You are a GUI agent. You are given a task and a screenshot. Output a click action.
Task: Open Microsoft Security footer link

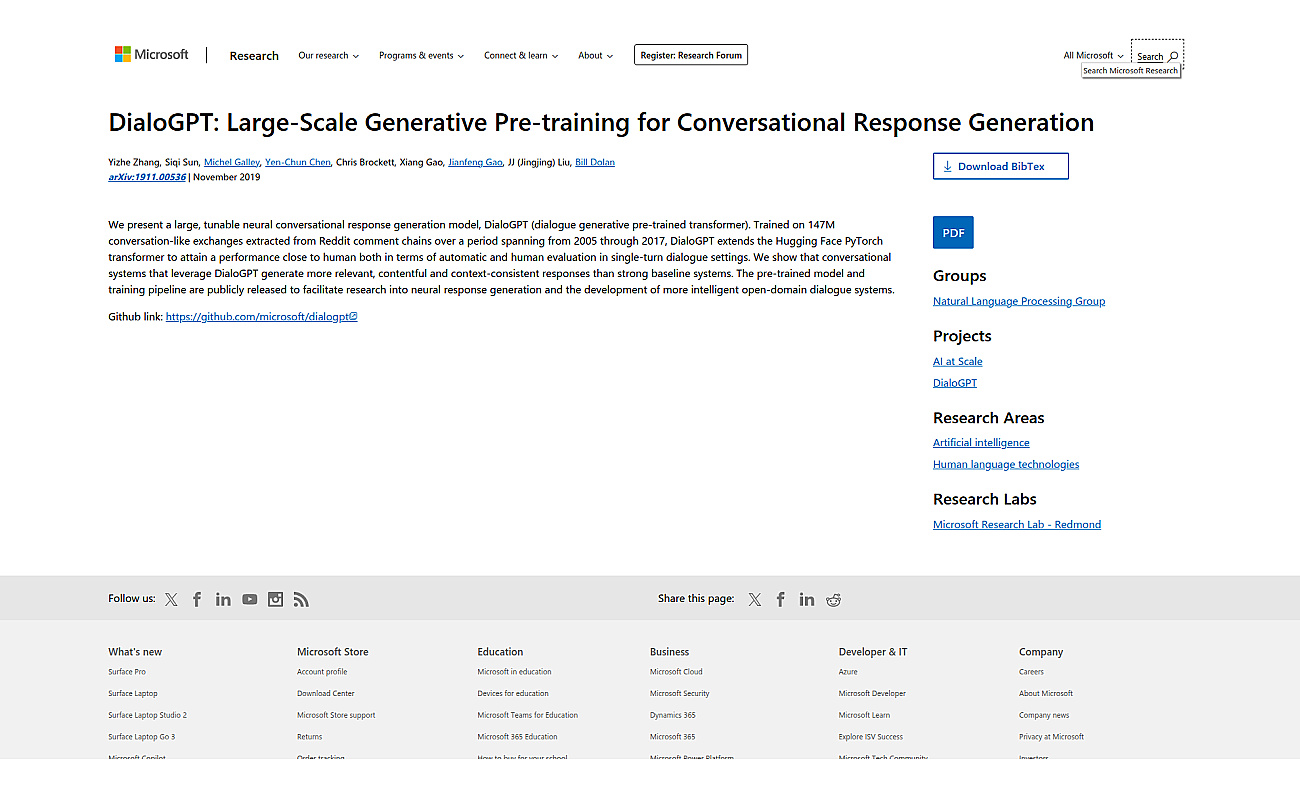click(680, 693)
